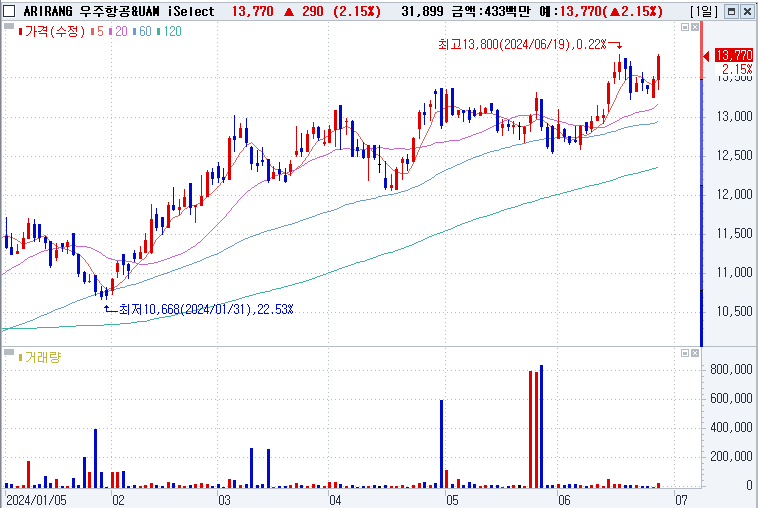Select the 20-day moving average legend

coord(118,31)
